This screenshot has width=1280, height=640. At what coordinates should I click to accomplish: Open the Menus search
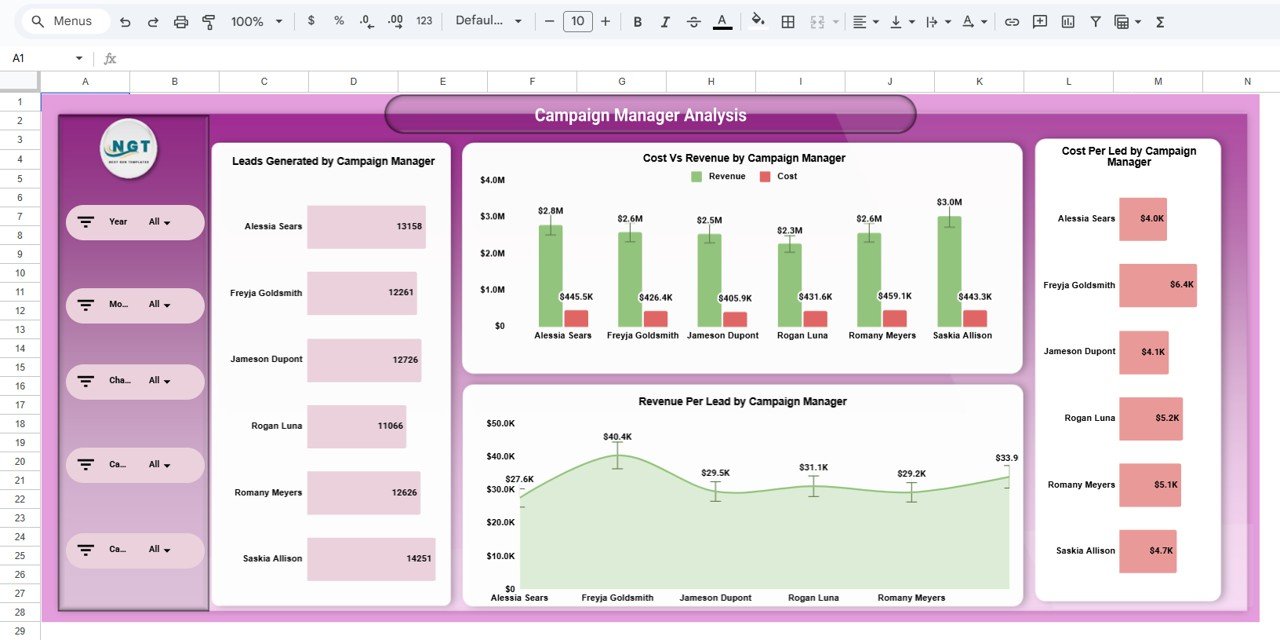coord(62,20)
